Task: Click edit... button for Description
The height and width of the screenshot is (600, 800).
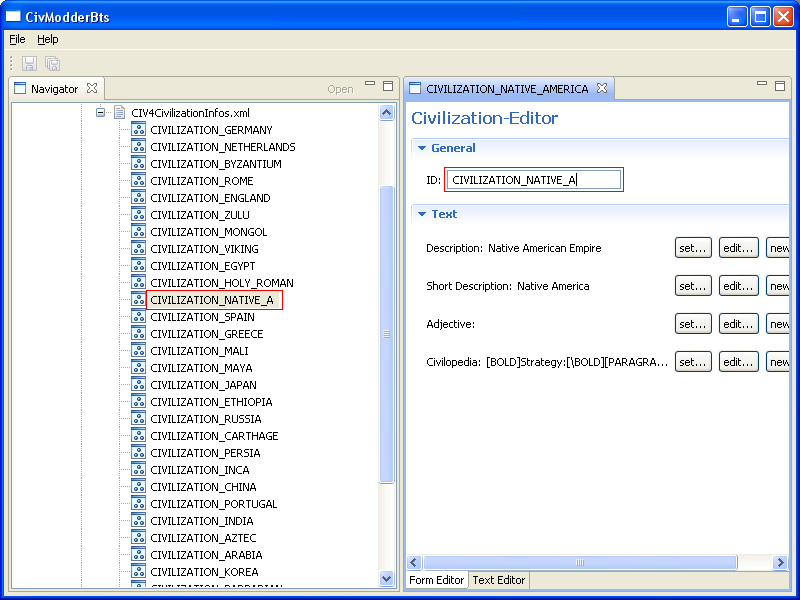Action: coord(738,248)
